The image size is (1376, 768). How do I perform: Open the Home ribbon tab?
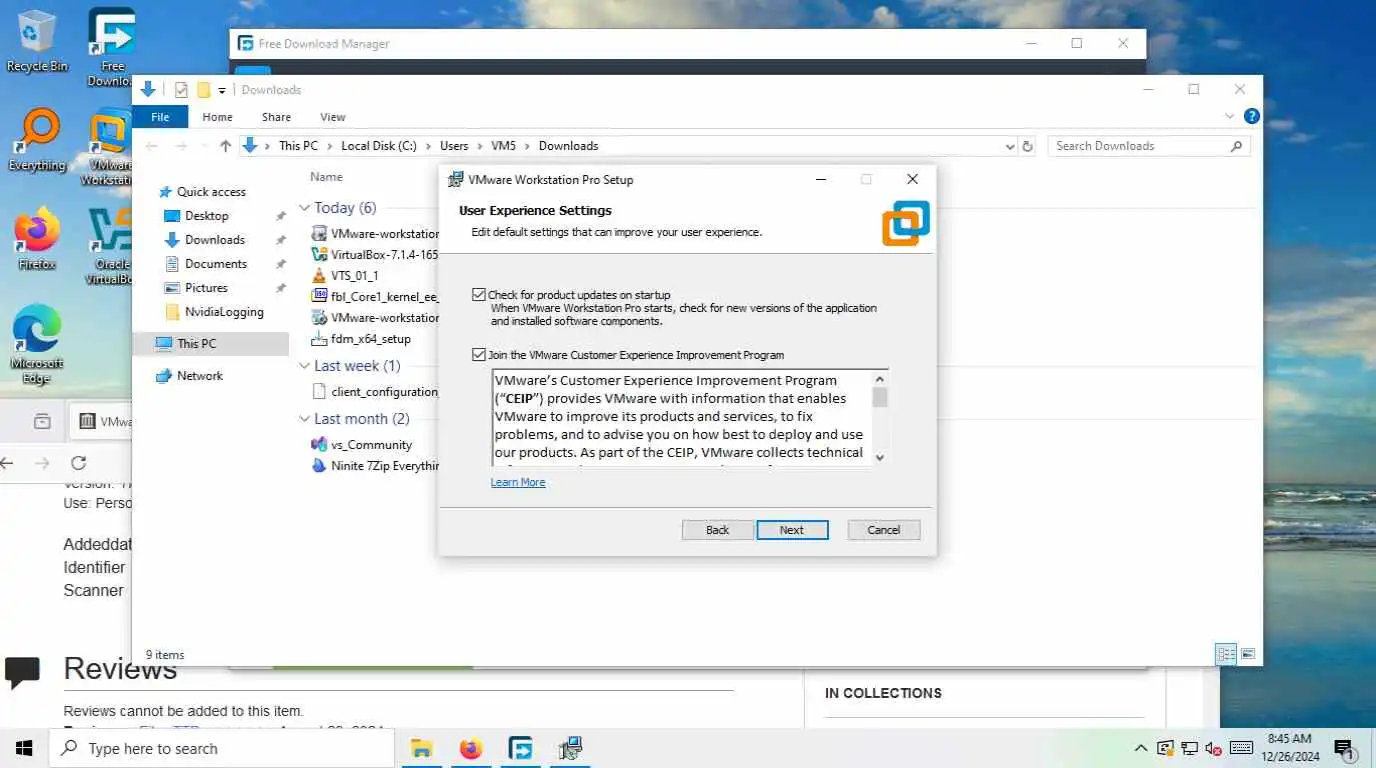217,117
